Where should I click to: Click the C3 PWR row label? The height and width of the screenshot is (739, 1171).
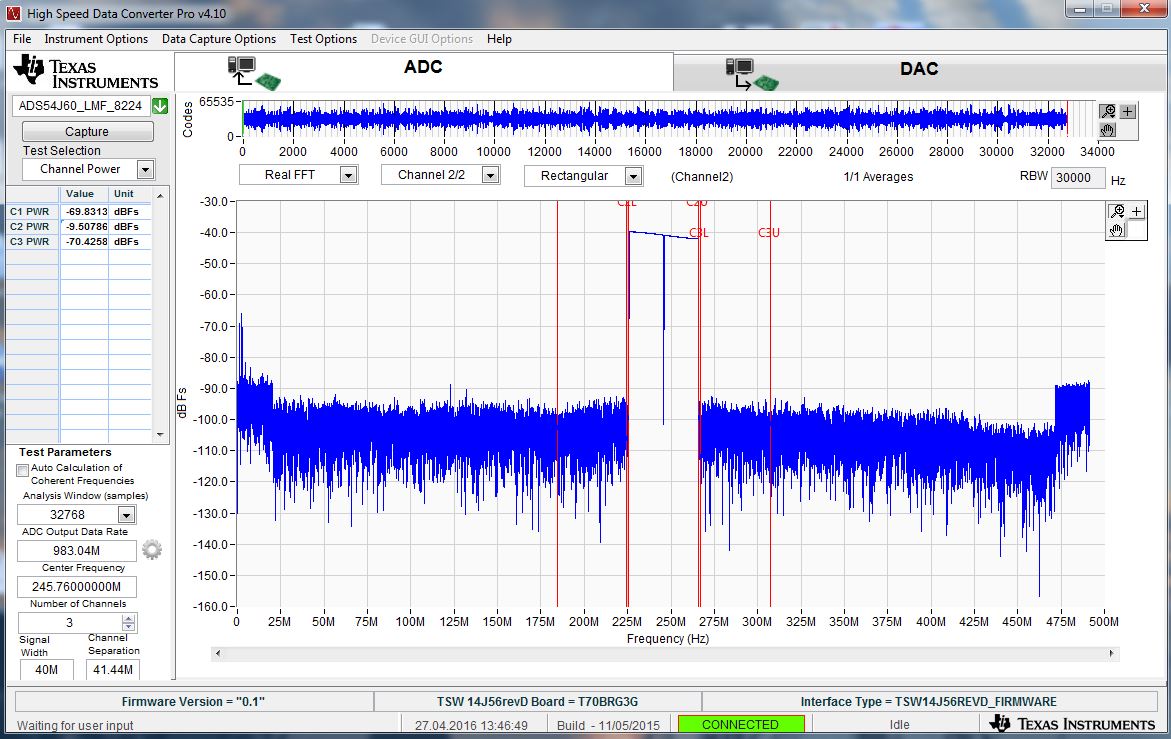tap(30, 241)
